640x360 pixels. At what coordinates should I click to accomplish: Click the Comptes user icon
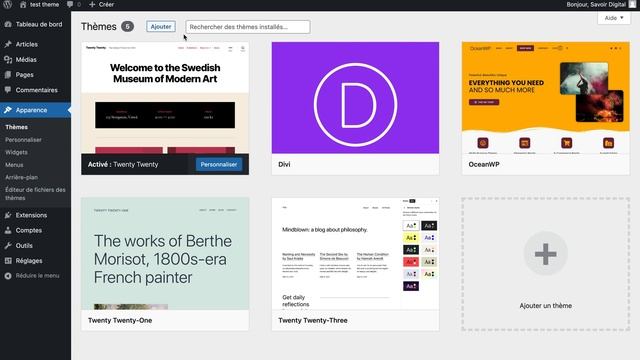click(8, 230)
